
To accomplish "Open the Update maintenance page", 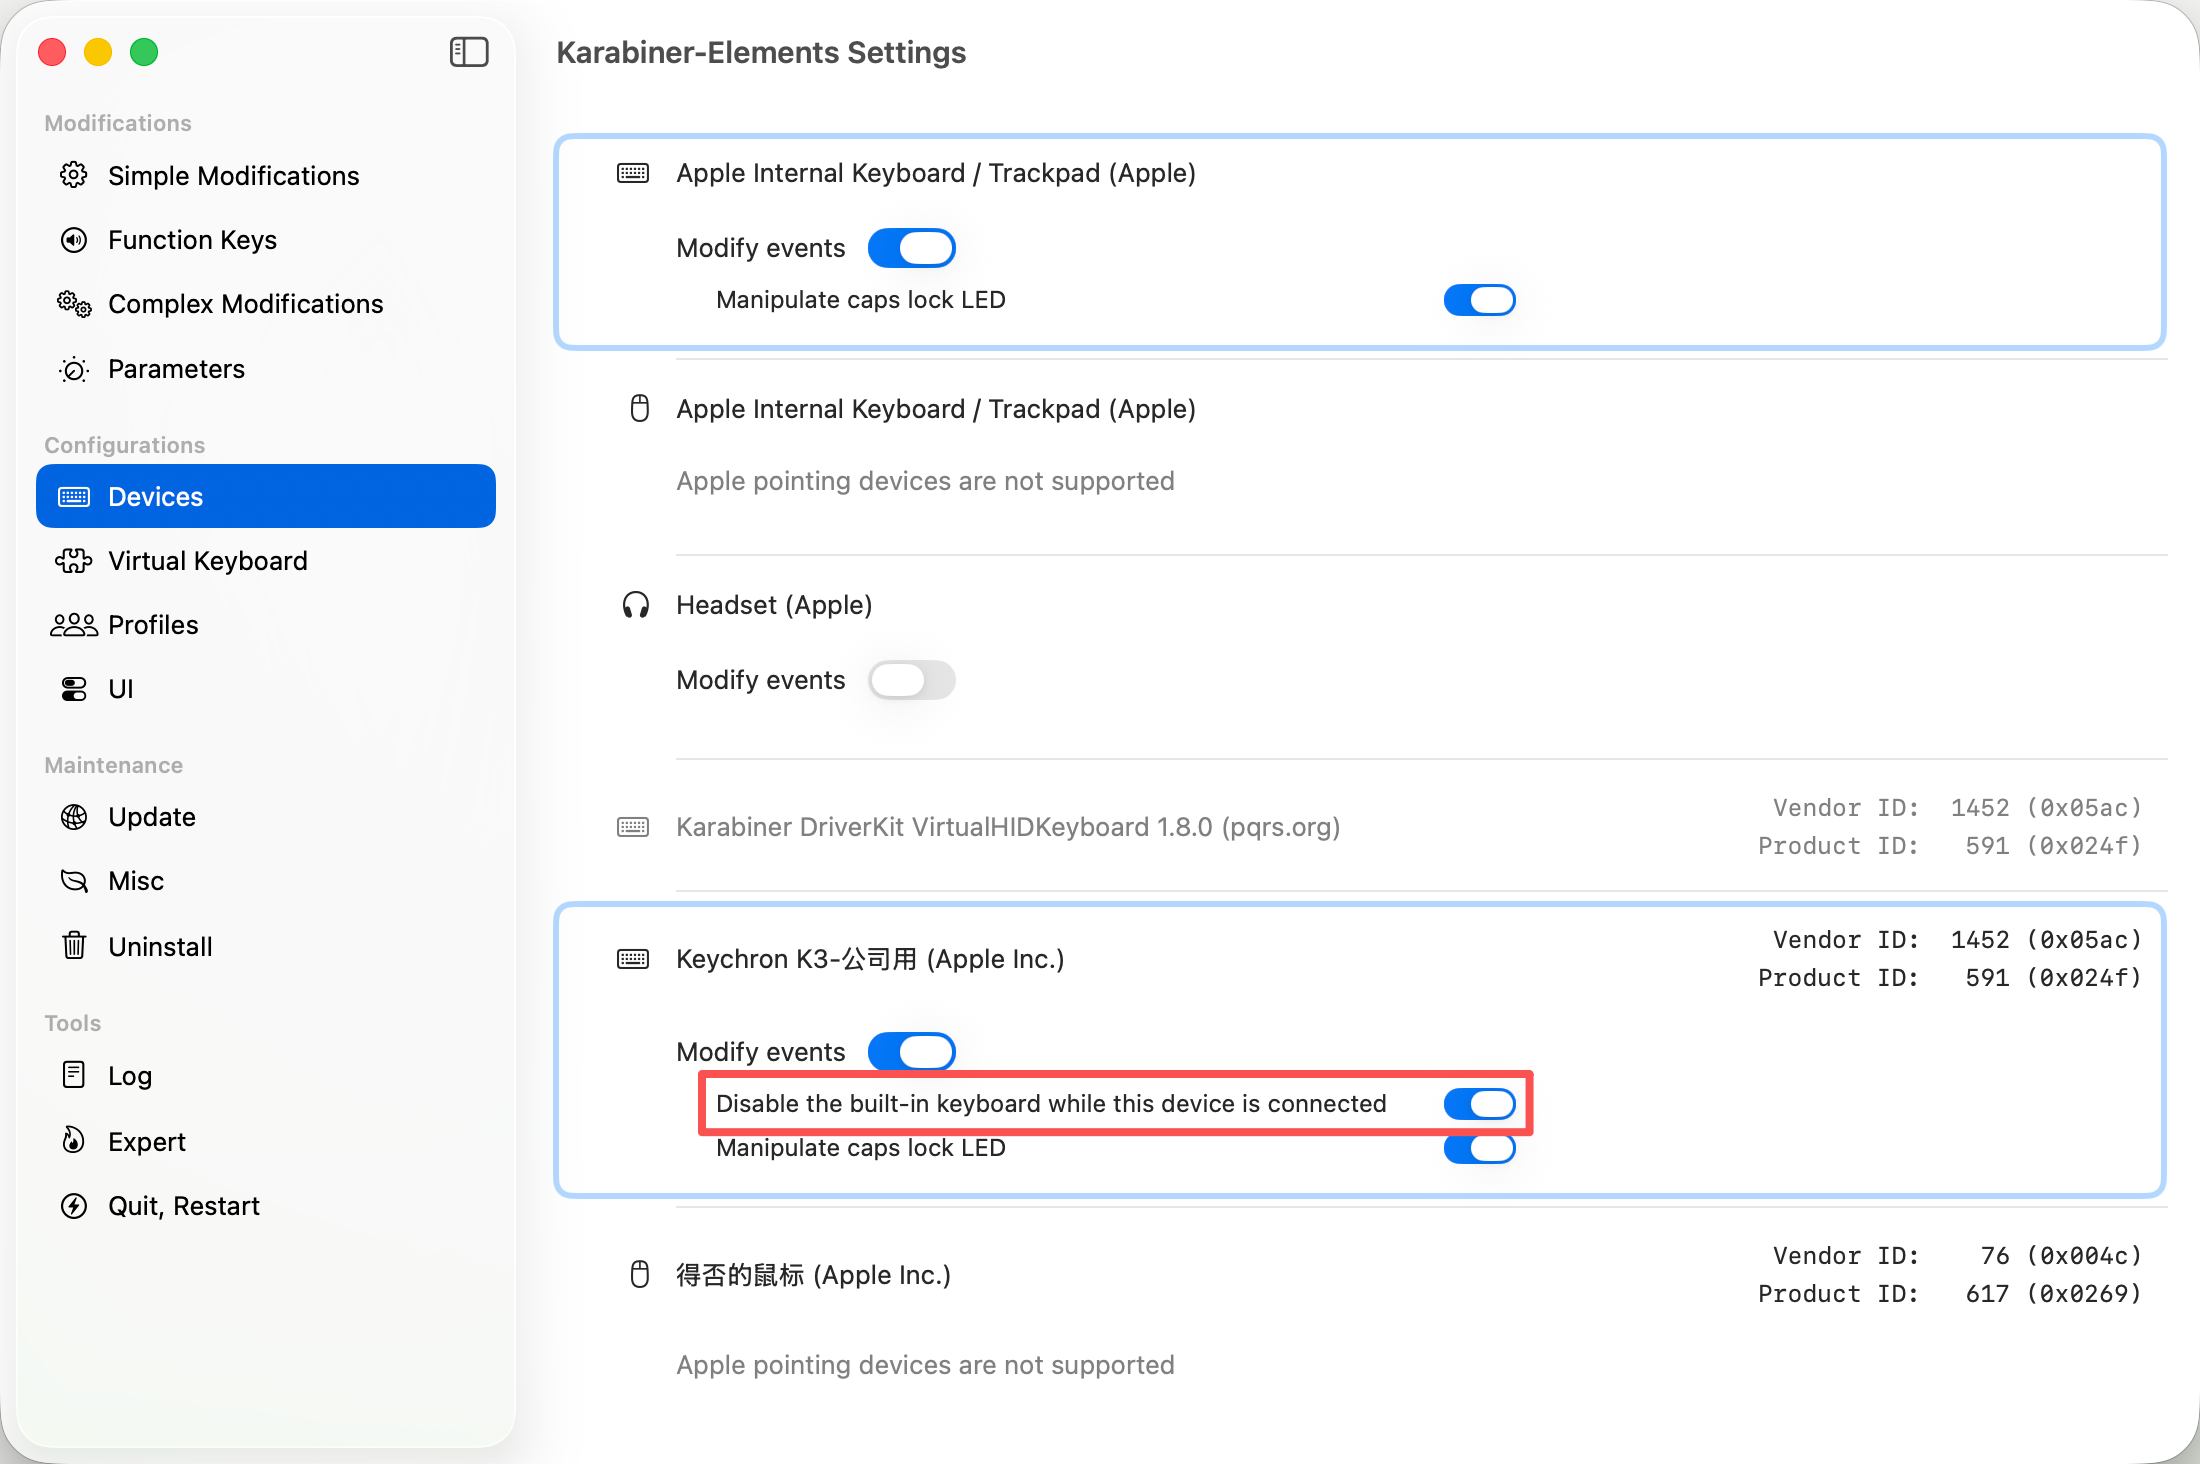I will (x=152, y=817).
